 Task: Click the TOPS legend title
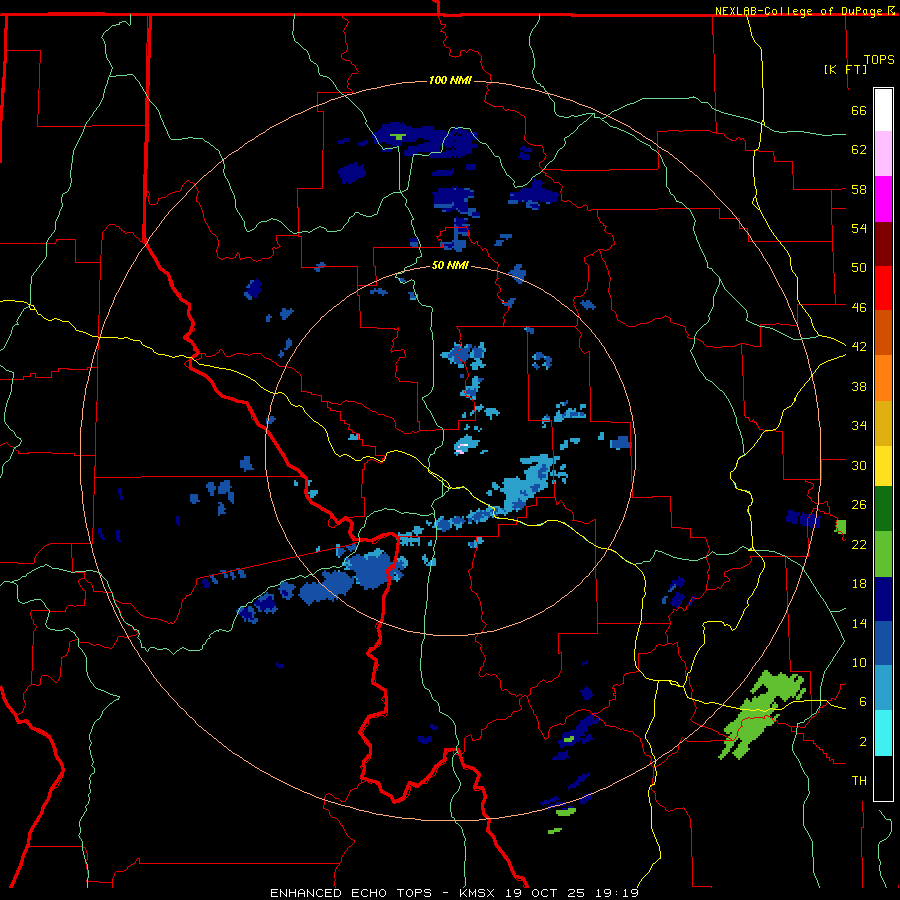point(879,60)
